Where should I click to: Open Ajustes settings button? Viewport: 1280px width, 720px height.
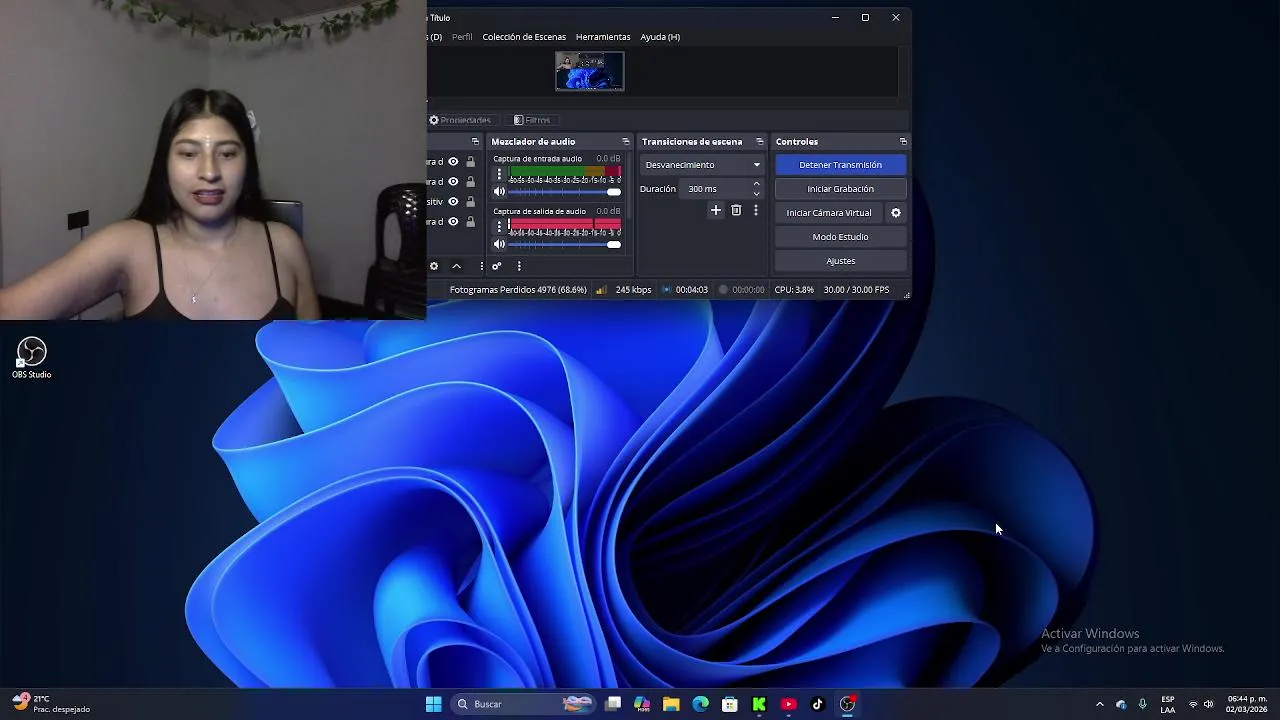pyautogui.click(x=841, y=261)
